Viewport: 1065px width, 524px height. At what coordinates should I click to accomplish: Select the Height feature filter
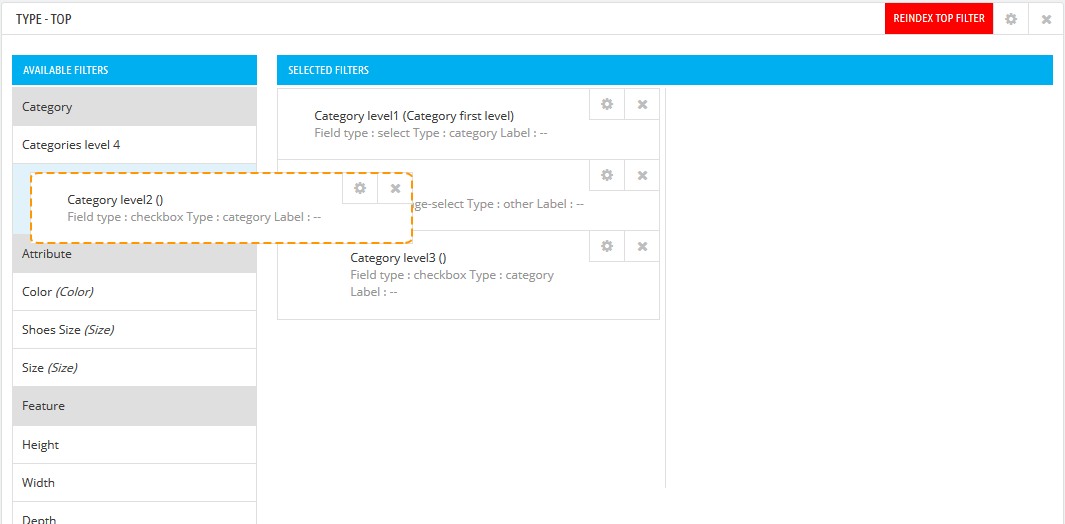134,444
